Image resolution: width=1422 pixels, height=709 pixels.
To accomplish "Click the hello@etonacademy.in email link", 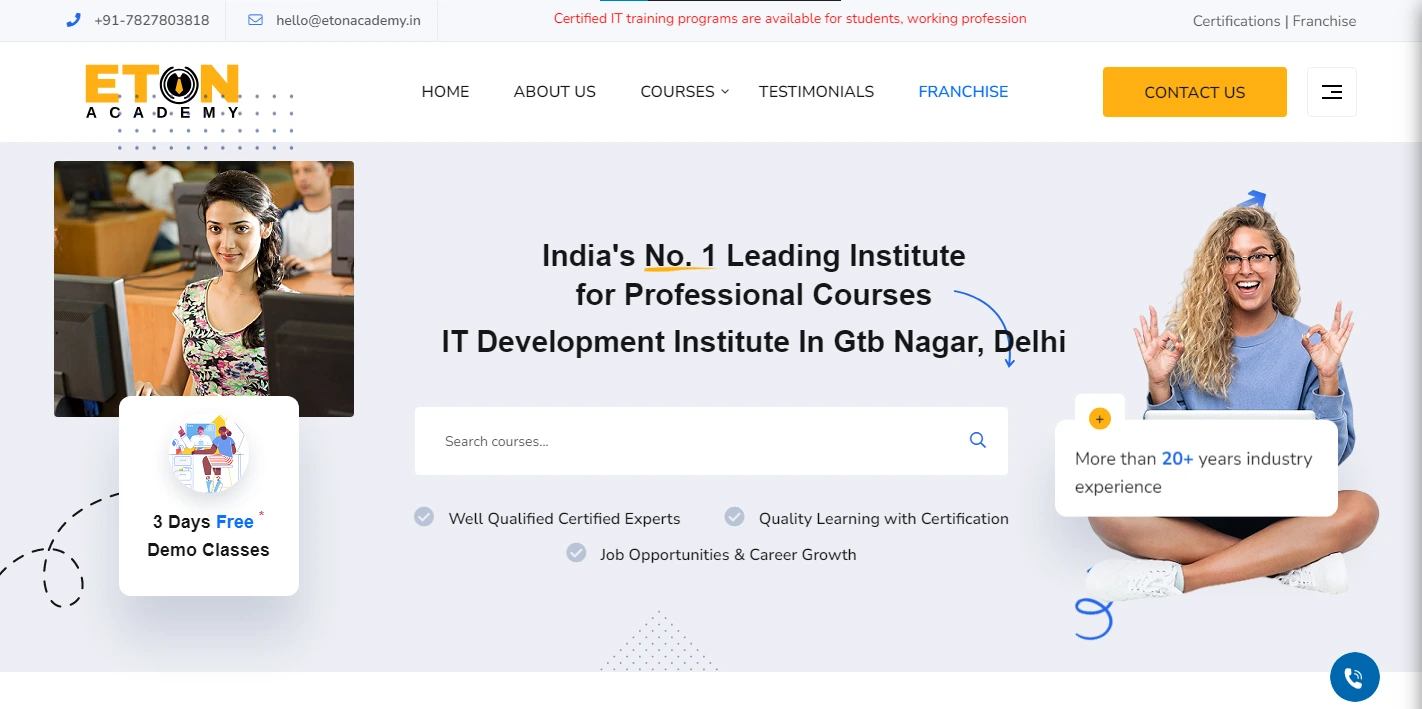I will coord(349,20).
